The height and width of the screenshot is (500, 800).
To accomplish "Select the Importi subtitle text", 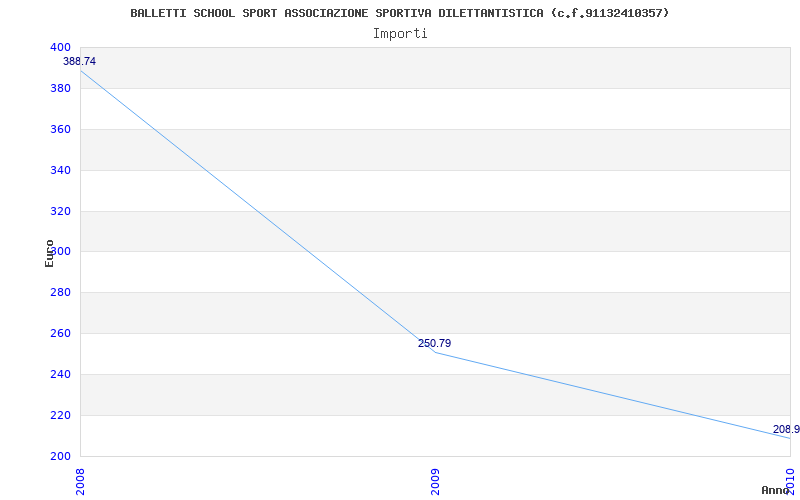I will coord(400,34).
